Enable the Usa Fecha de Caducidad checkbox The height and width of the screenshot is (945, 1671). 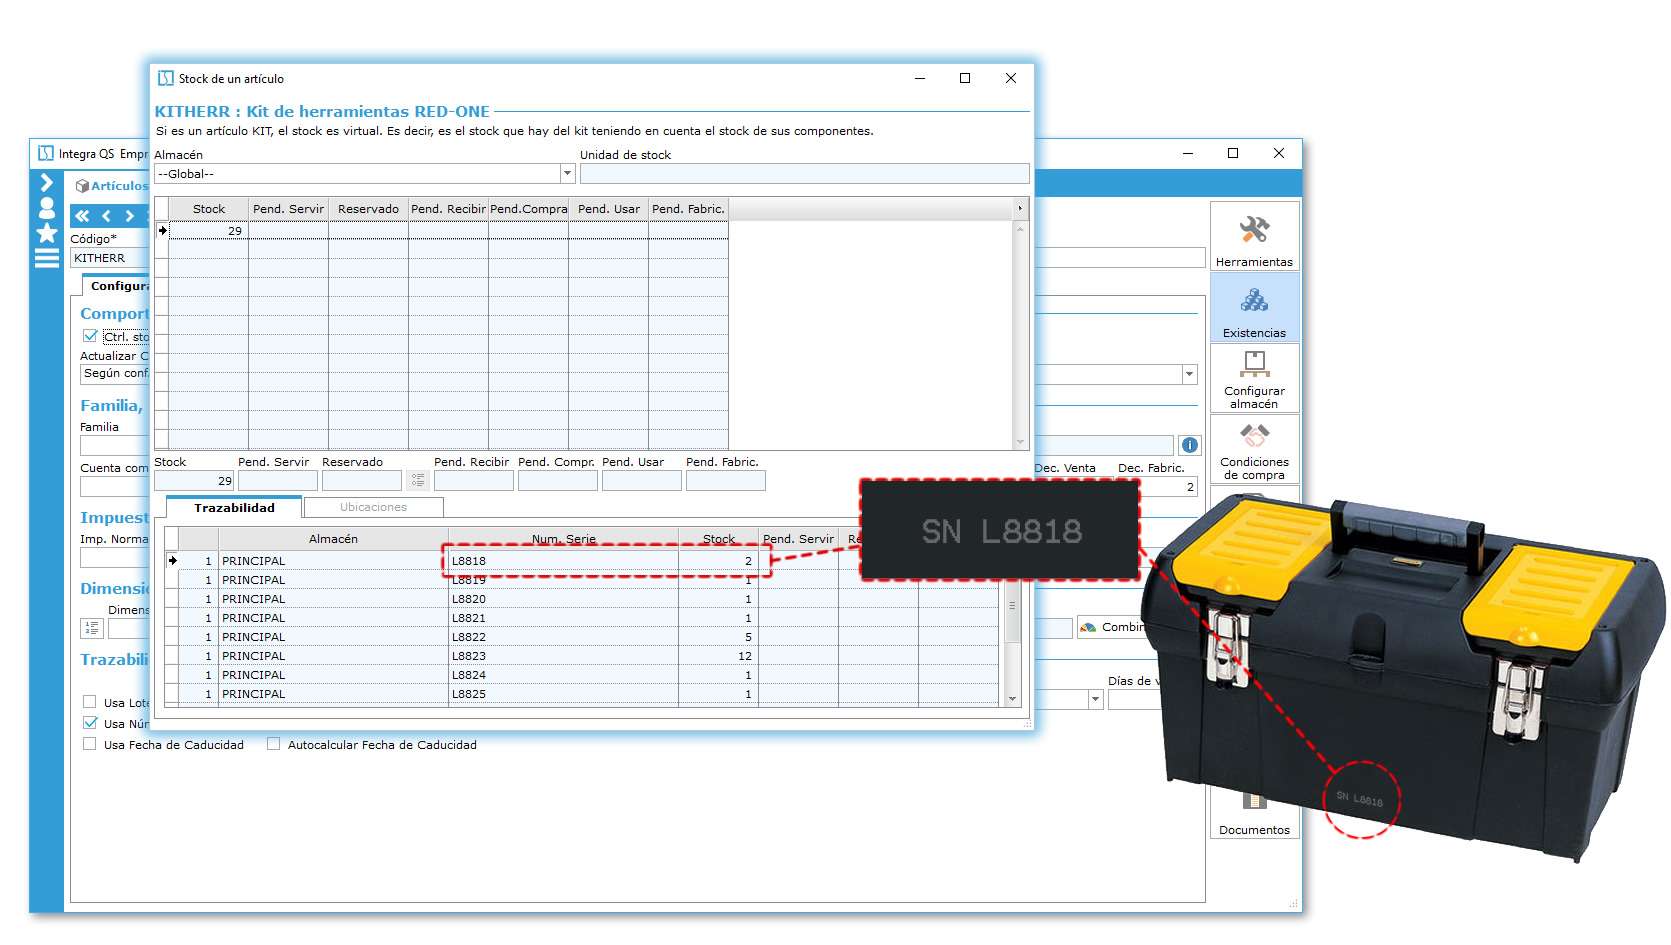89,745
